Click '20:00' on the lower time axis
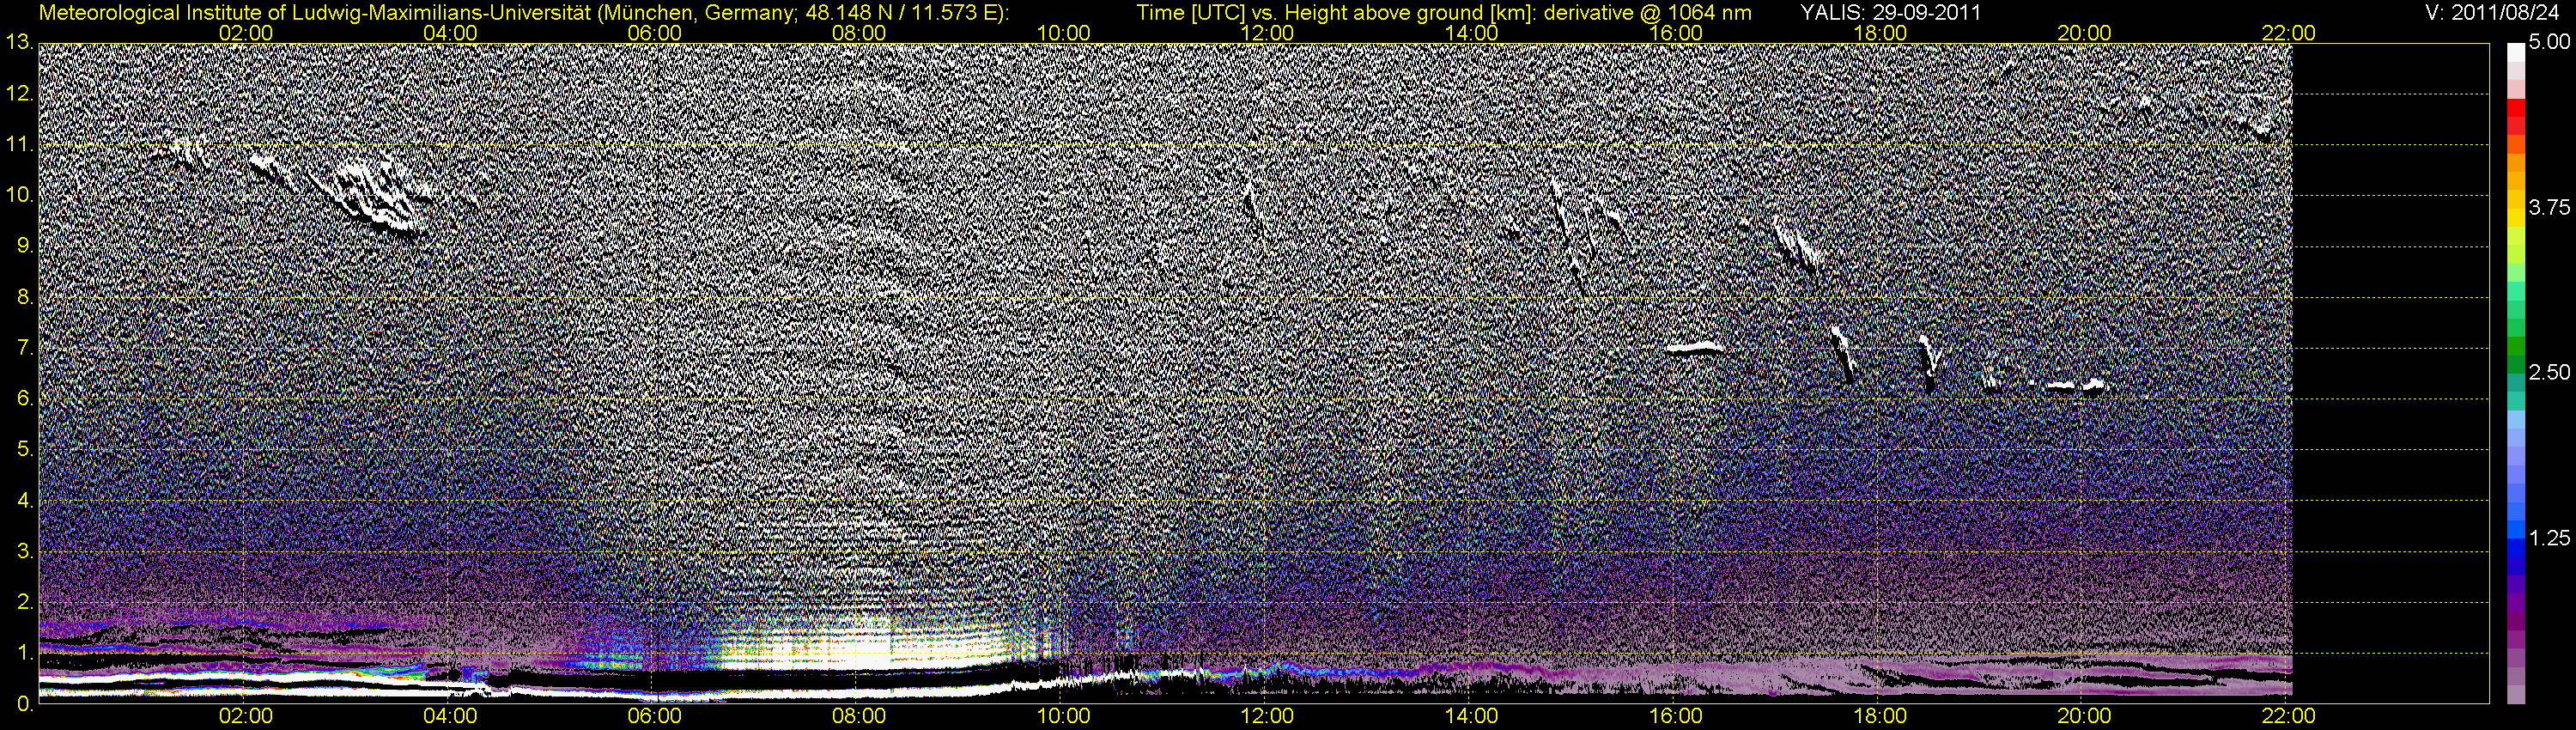 (x=2084, y=716)
